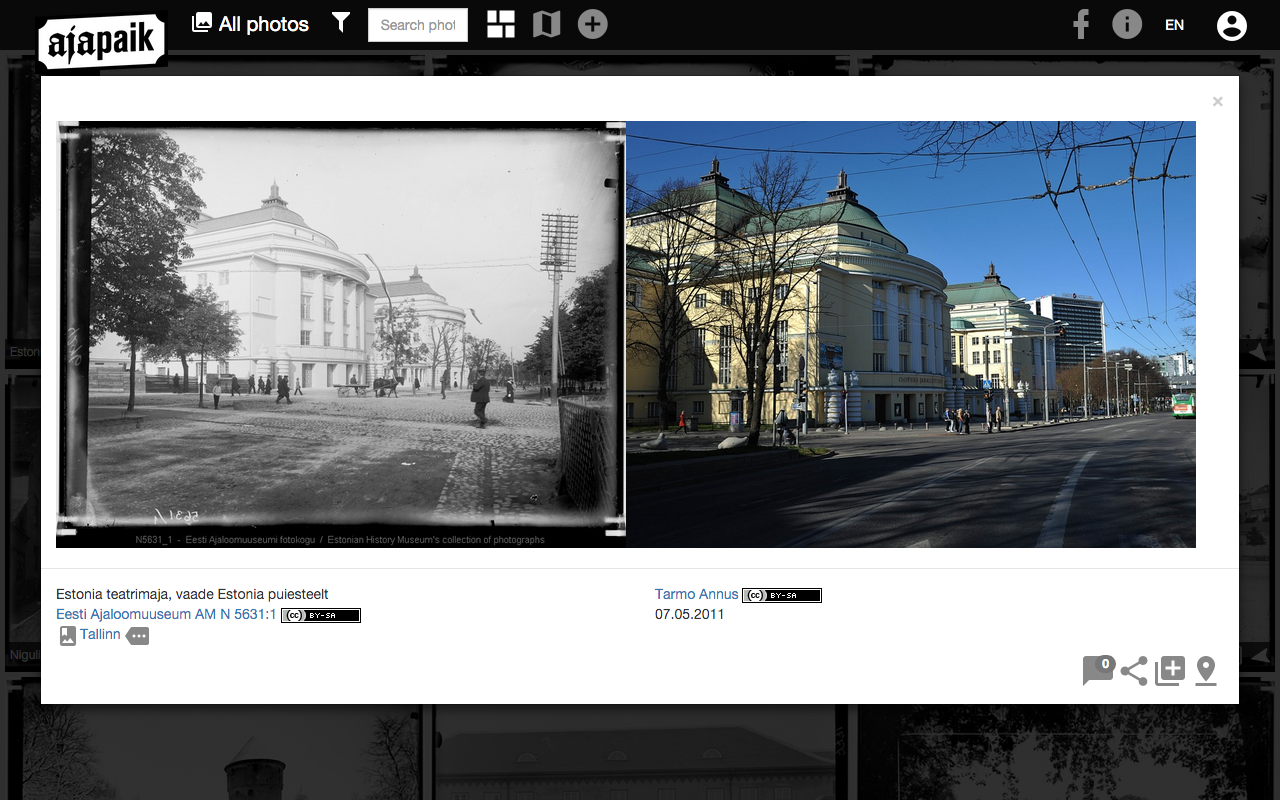Image resolution: width=1280 pixels, height=800 pixels.
Task: Click the Ajapaik logo
Action: 102,41
